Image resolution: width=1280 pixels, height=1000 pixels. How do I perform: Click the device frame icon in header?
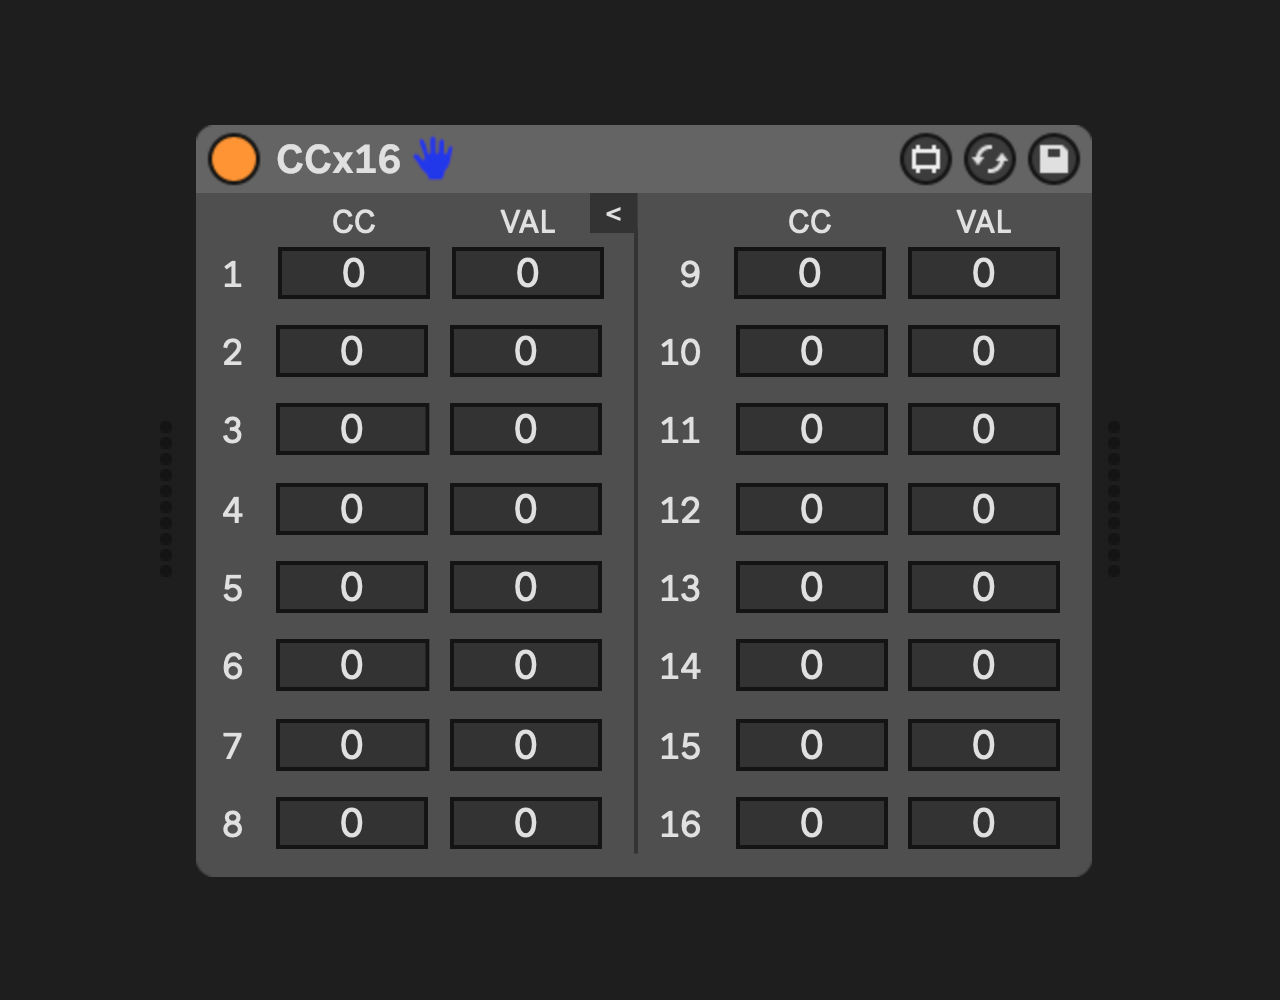(x=926, y=160)
